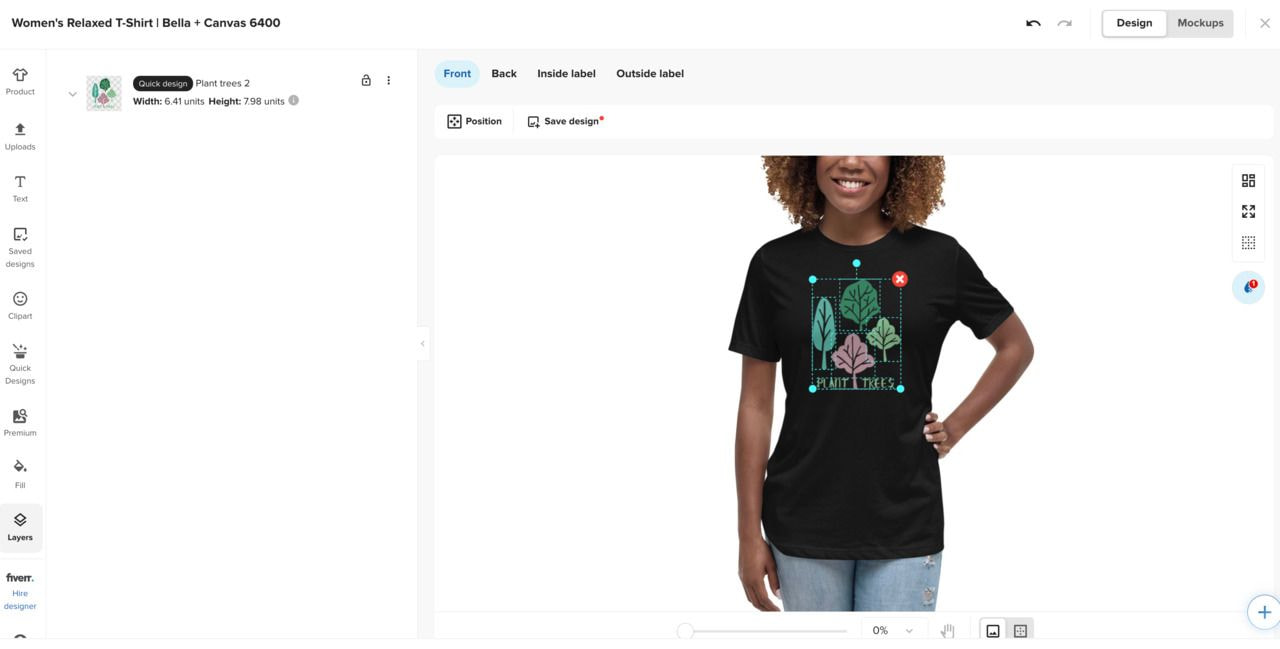Image resolution: width=1280 pixels, height=649 pixels.
Task: Open the Uploads panel
Action: [x=20, y=136]
